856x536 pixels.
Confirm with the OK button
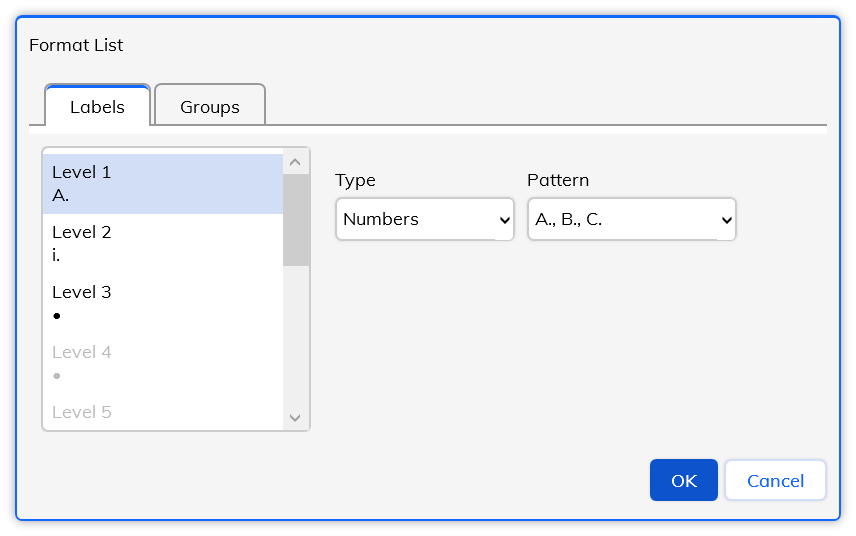tap(683, 480)
